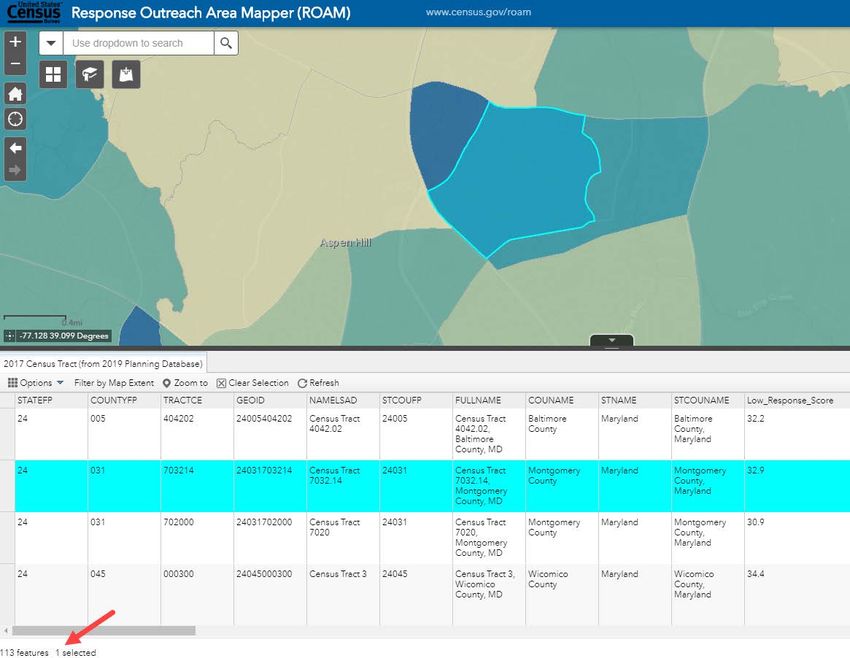Collapse the attribute table with the arrow handle

pyautogui.click(x=611, y=340)
